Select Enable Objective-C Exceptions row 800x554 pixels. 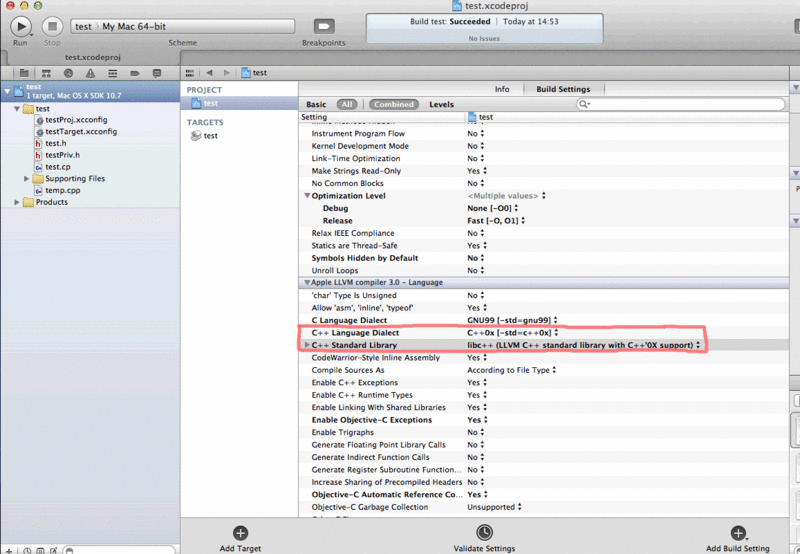(x=543, y=420)
